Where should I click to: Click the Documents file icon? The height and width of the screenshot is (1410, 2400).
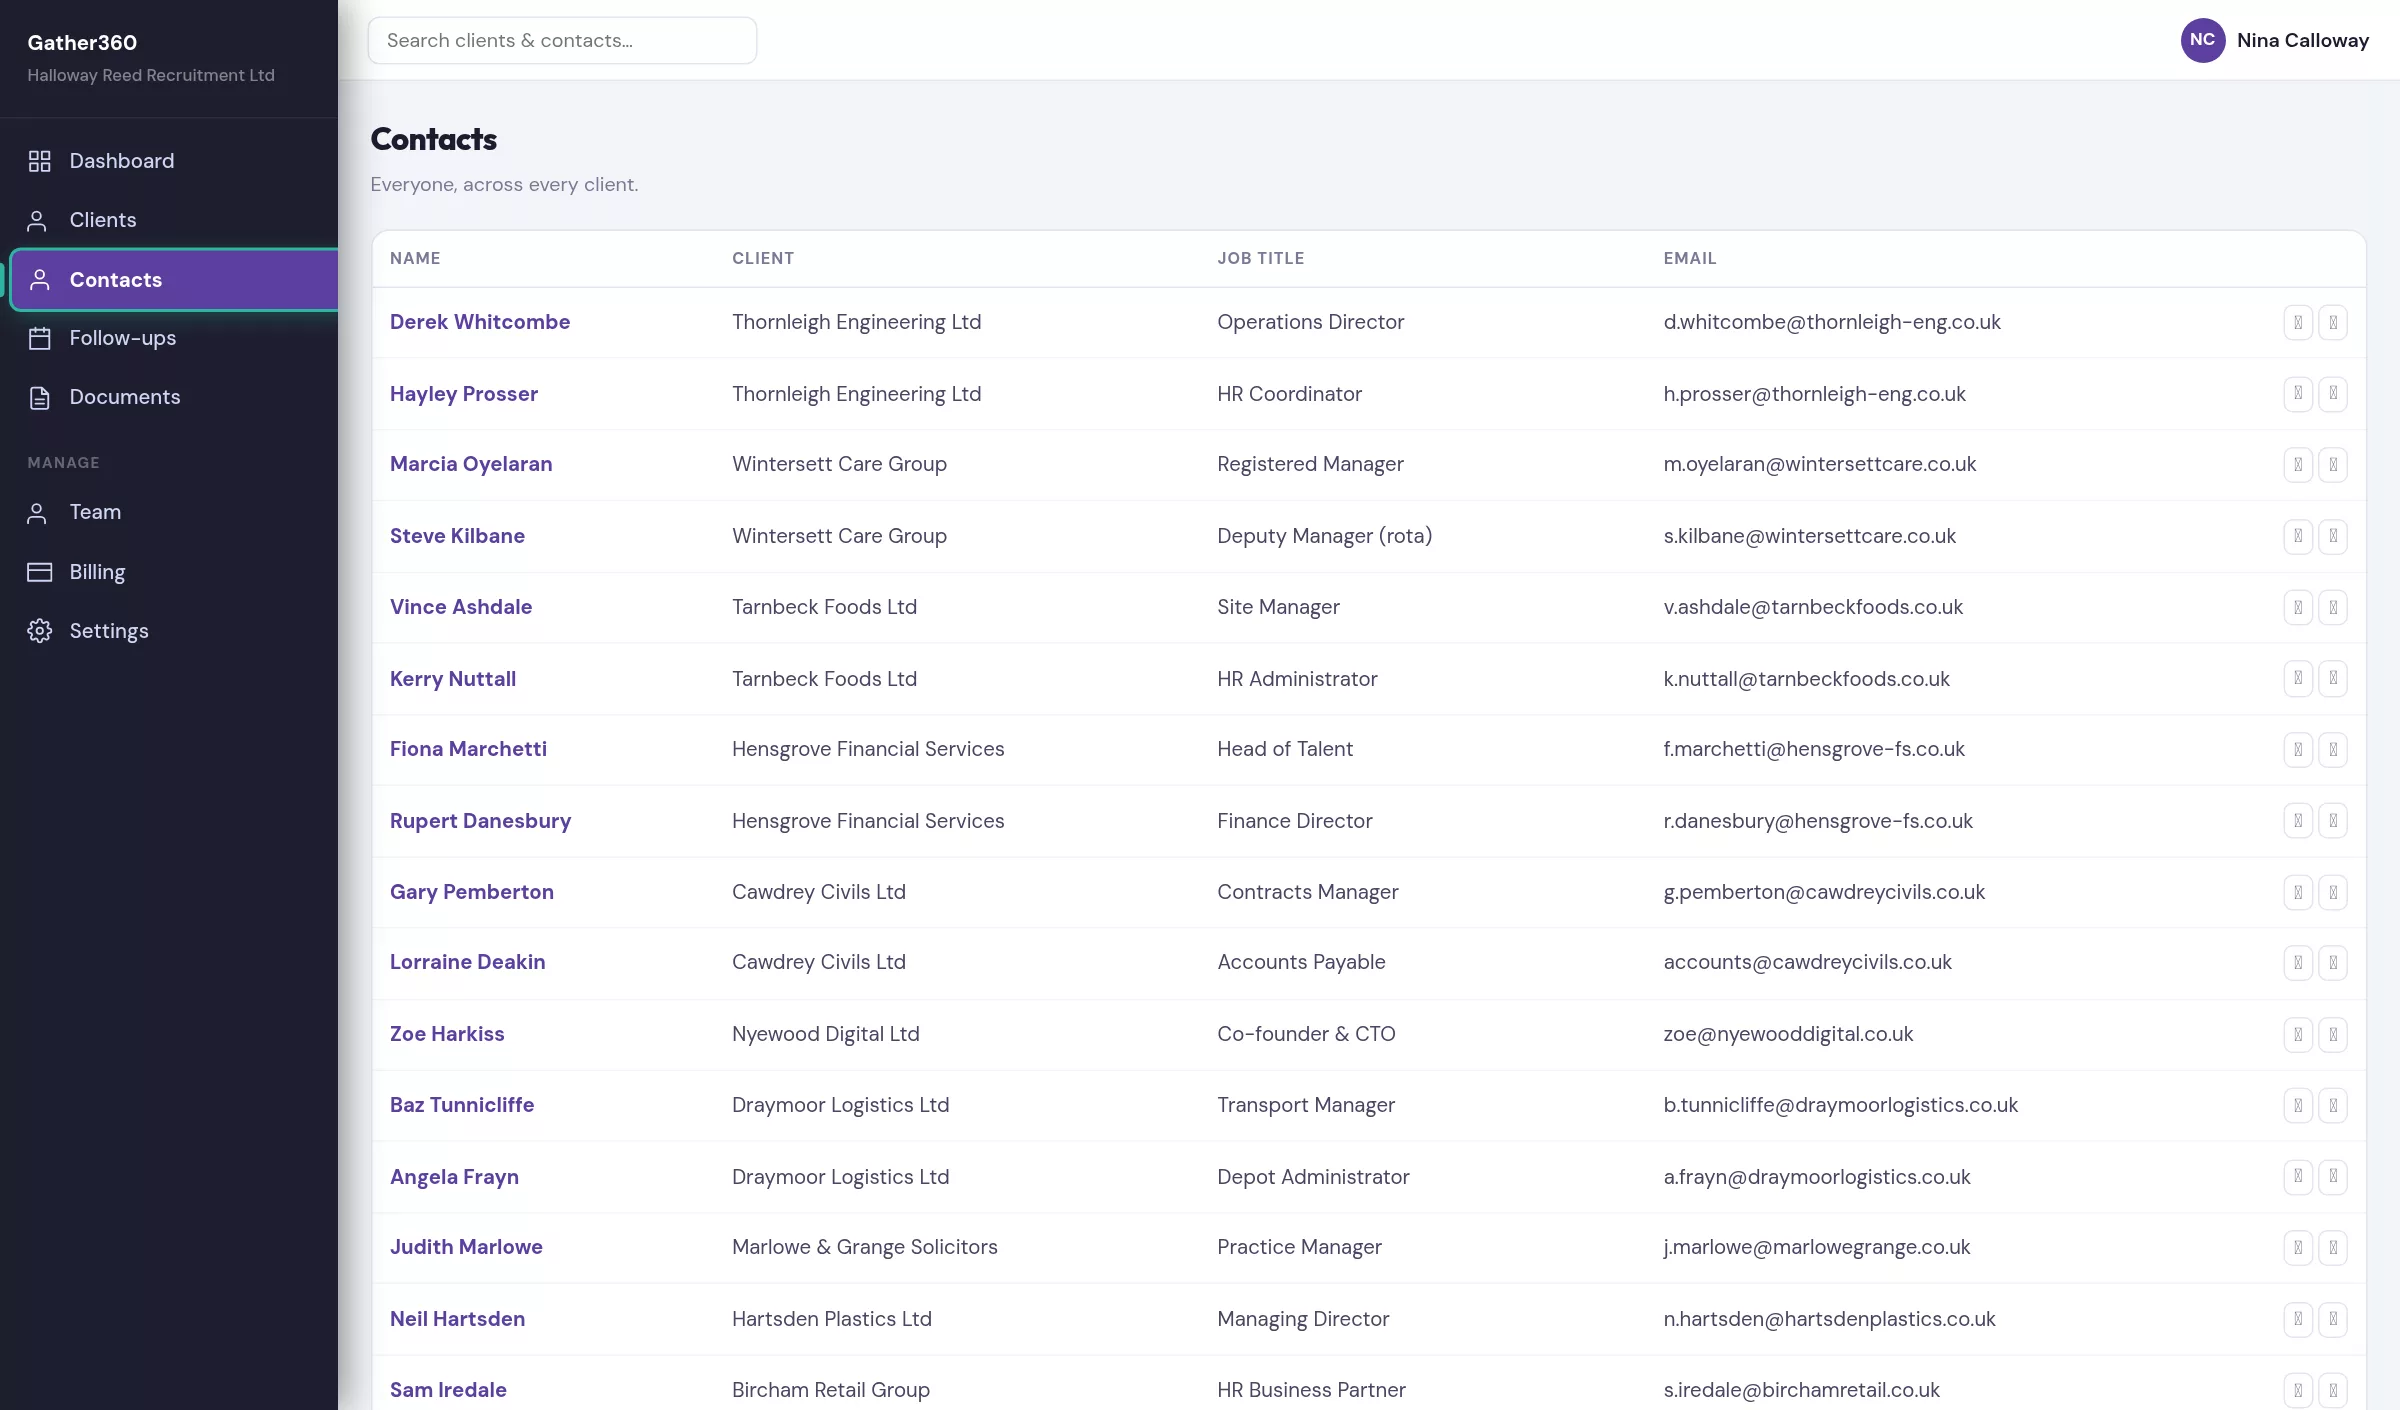click(39, 397)
